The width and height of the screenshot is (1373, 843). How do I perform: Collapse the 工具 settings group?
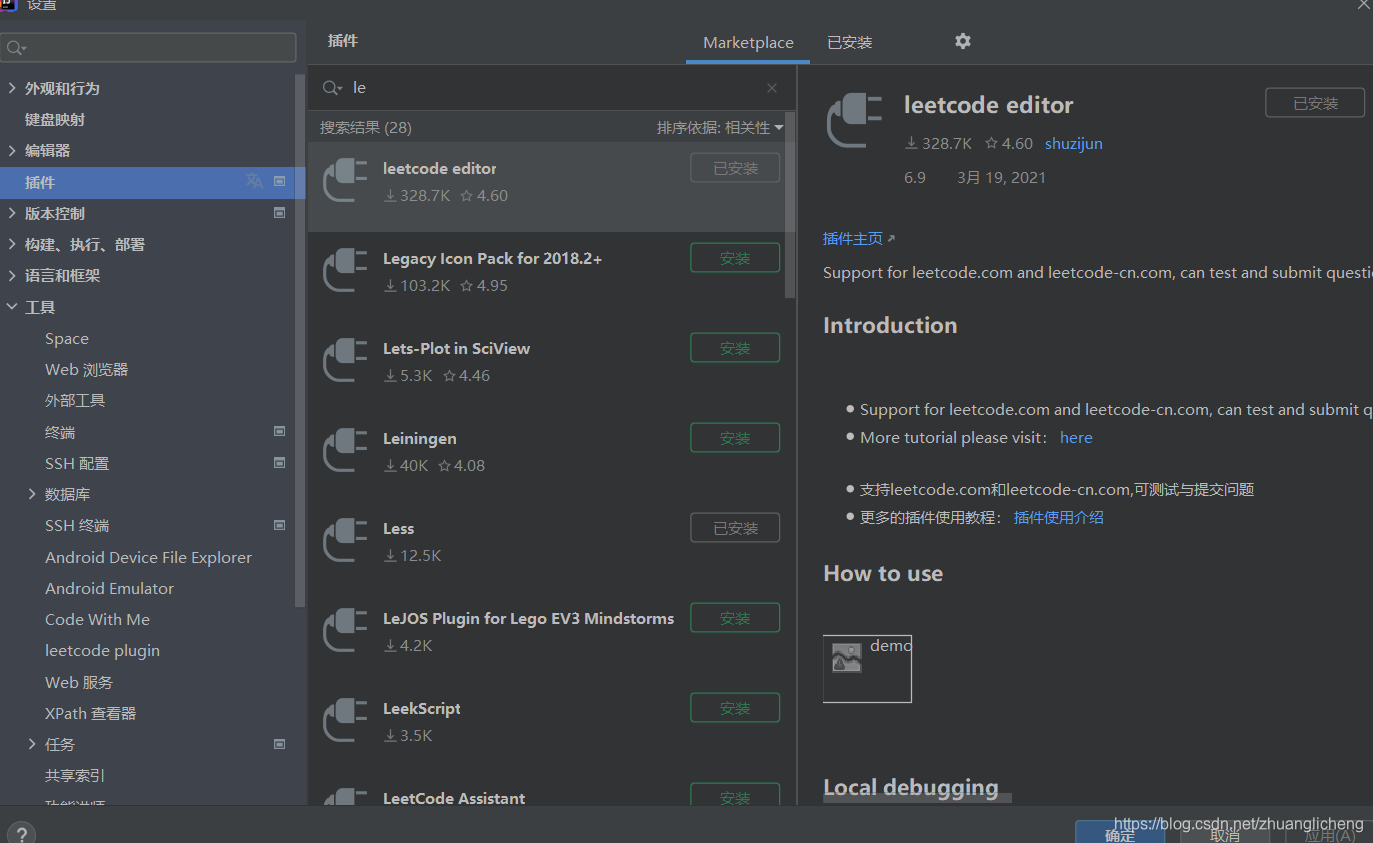12,307
